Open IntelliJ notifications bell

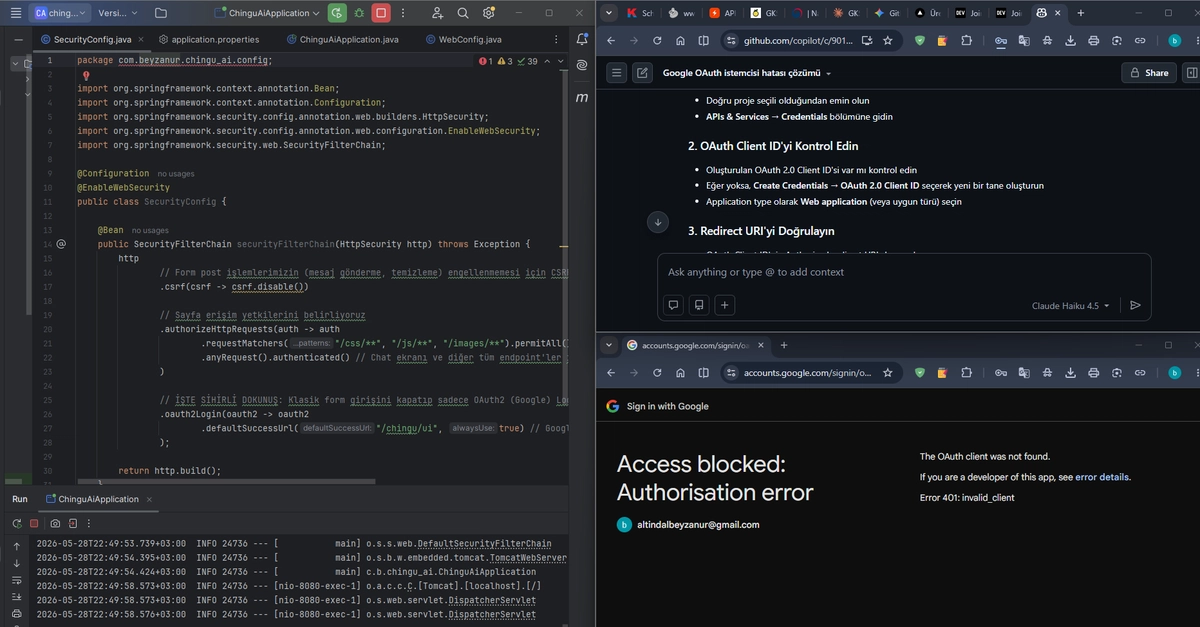click(583, 39)
